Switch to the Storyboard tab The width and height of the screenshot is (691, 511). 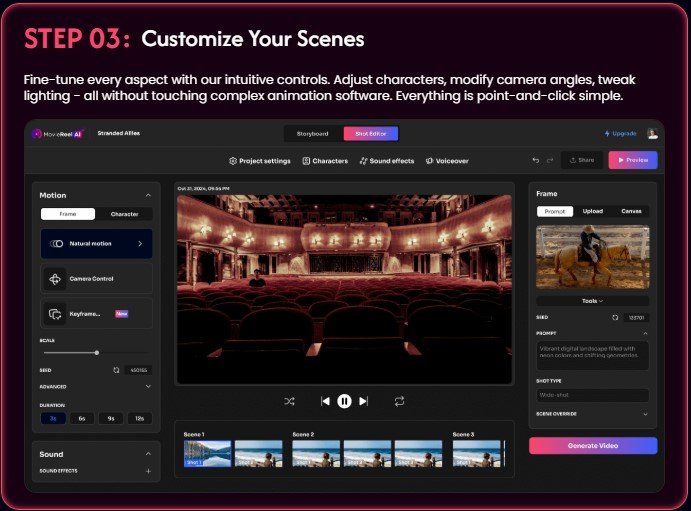pyautogui.click(x=313, y=133)
